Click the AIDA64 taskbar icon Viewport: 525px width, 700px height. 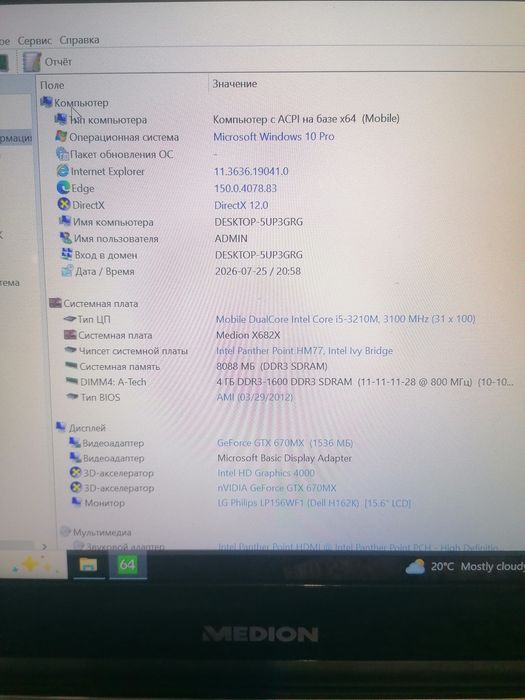(127, 565)
